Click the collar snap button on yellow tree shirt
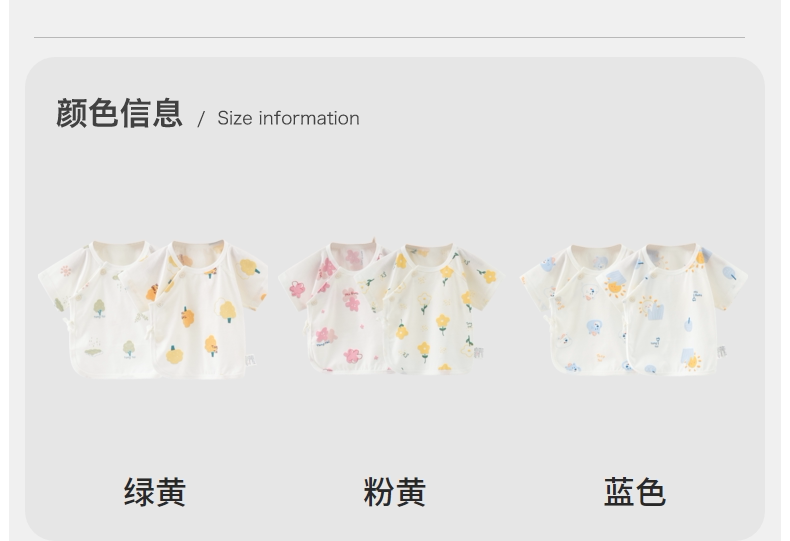This screenshot has height=541, width=790. tap(180, 274)
